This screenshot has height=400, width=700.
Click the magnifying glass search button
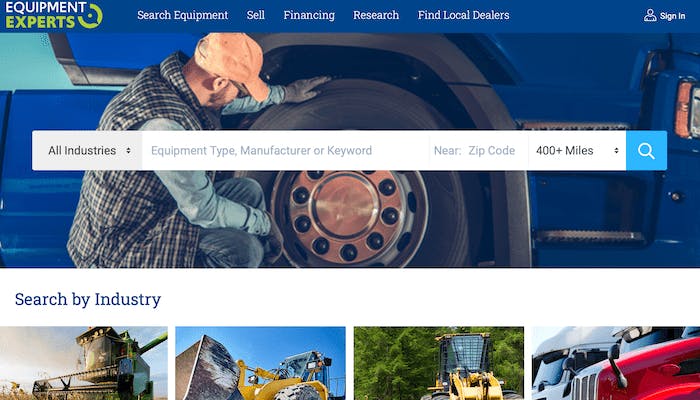click(x=646, y=150)
